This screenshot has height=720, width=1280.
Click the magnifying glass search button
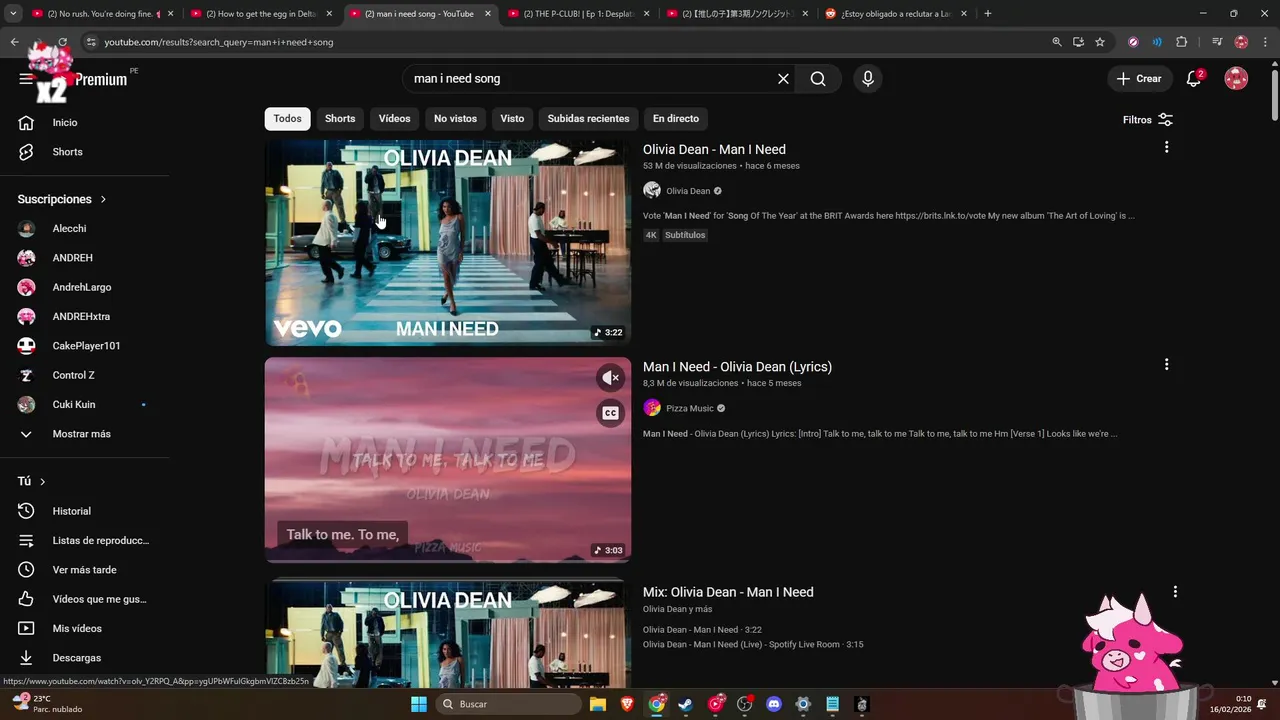(818, 79)
